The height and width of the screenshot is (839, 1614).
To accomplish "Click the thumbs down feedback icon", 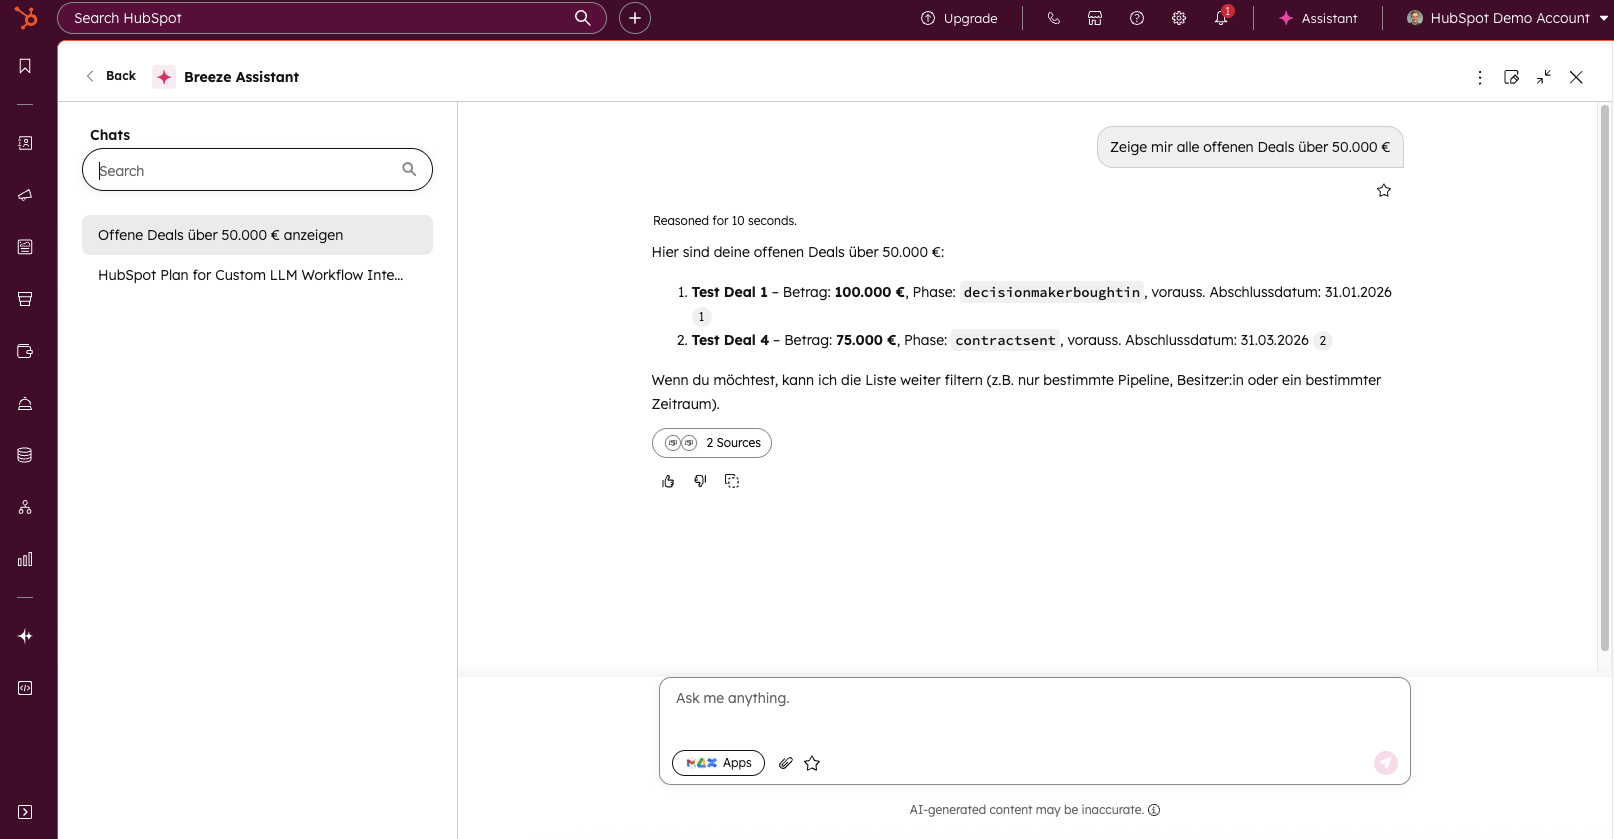I will coord(700,481).
